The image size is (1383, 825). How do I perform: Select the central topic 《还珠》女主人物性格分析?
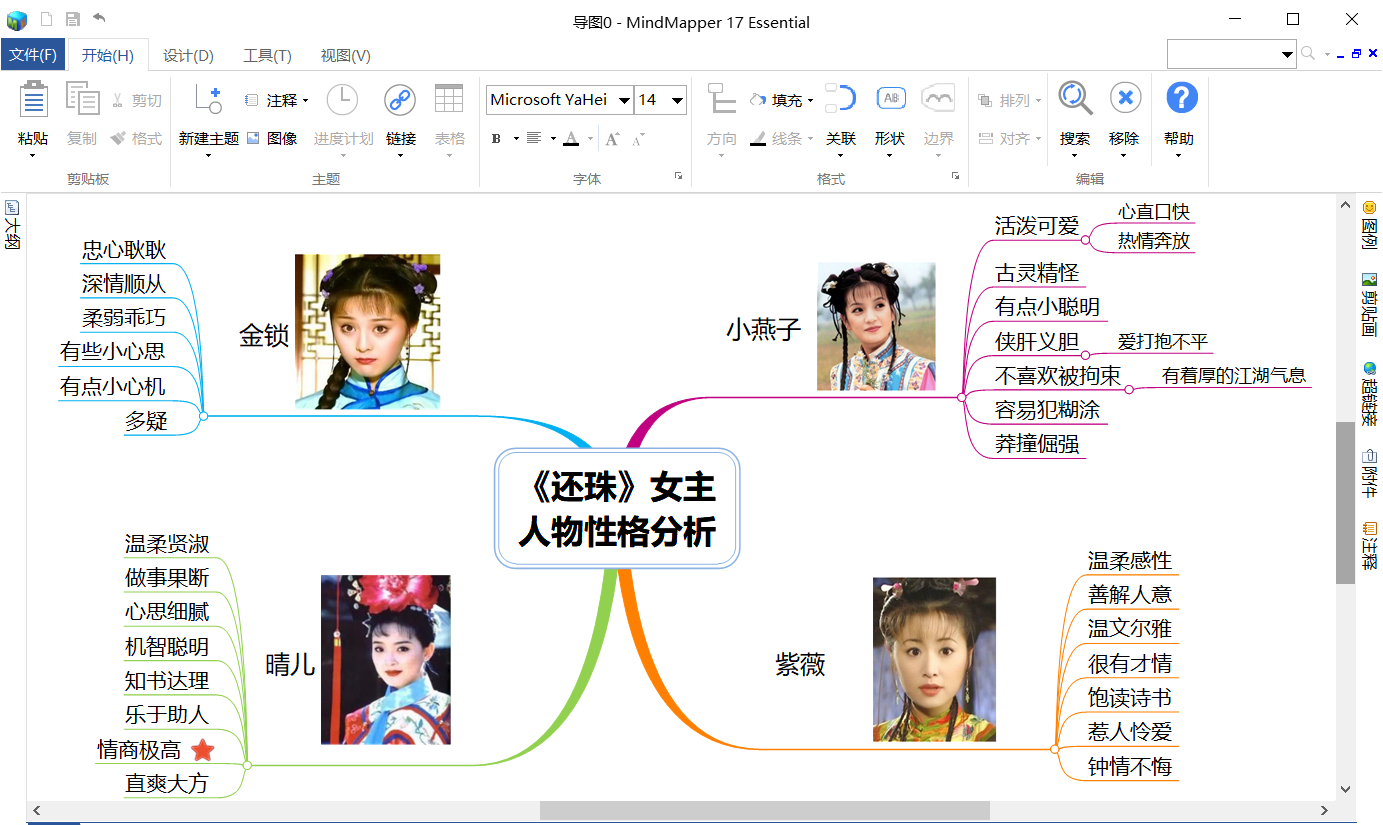(617, 509)
